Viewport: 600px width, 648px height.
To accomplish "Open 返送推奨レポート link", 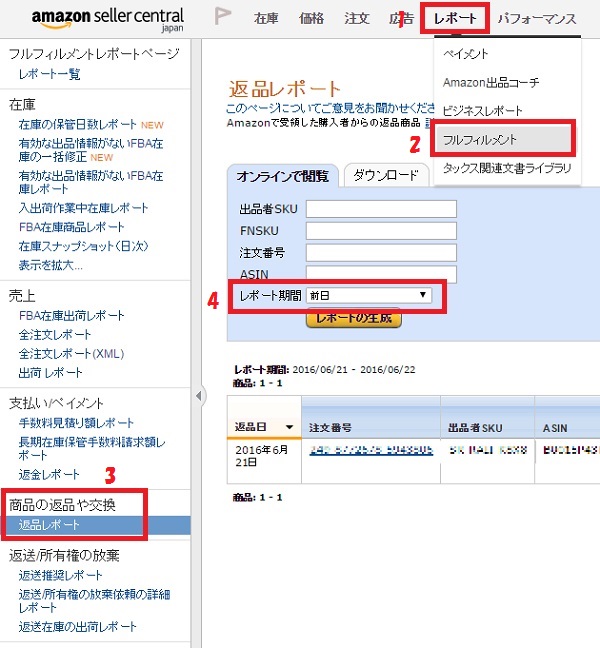I will (60, 575).
